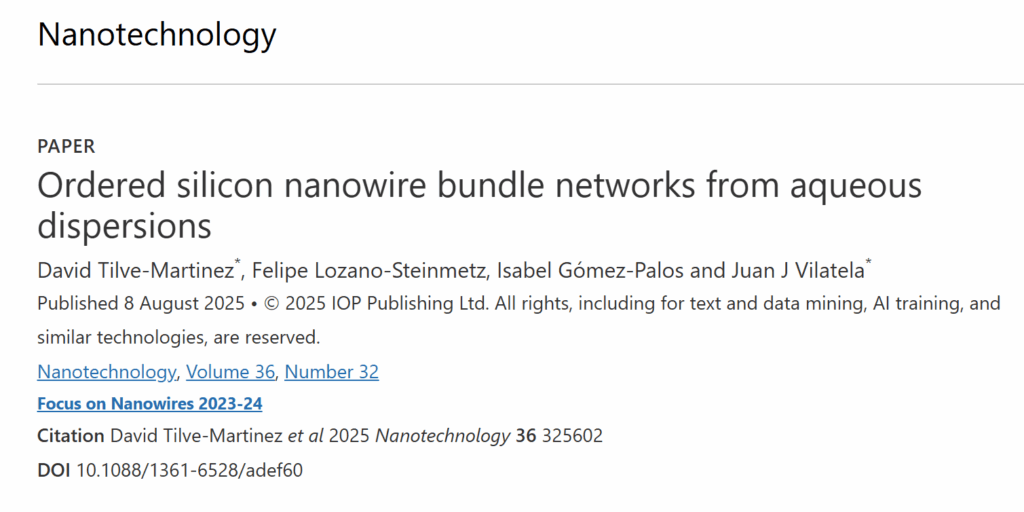Click author name David Tilve-Martinez
The height and width of the screenshot is (512, 1024).
[135, 270]
